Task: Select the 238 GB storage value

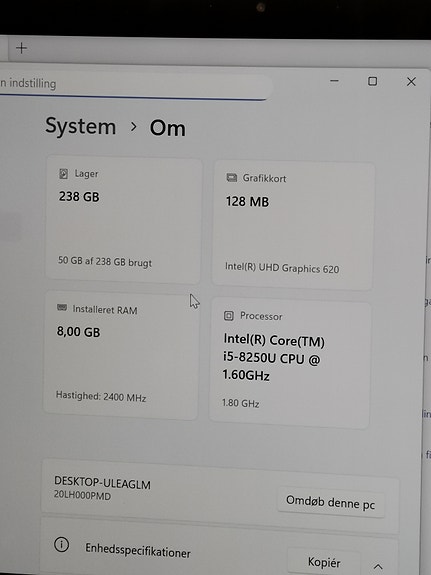Action: coord(79,197)
